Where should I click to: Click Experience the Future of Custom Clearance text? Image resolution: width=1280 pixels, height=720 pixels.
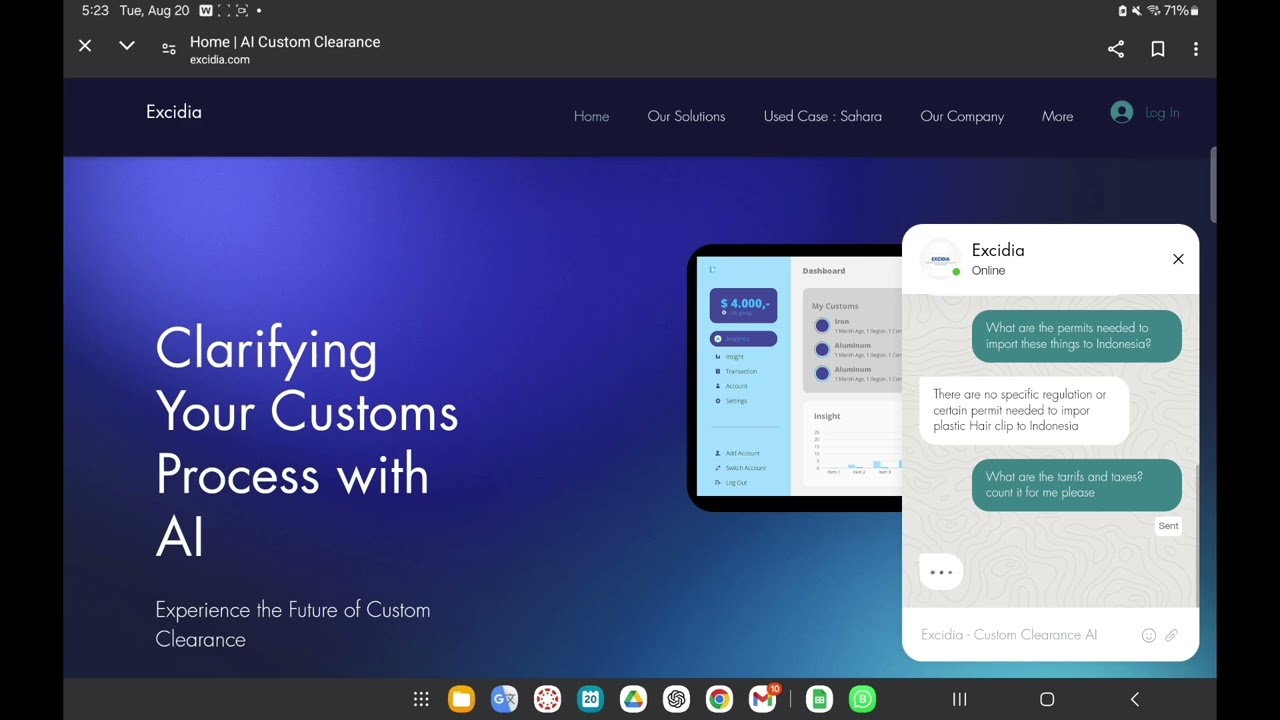[293, 624]
